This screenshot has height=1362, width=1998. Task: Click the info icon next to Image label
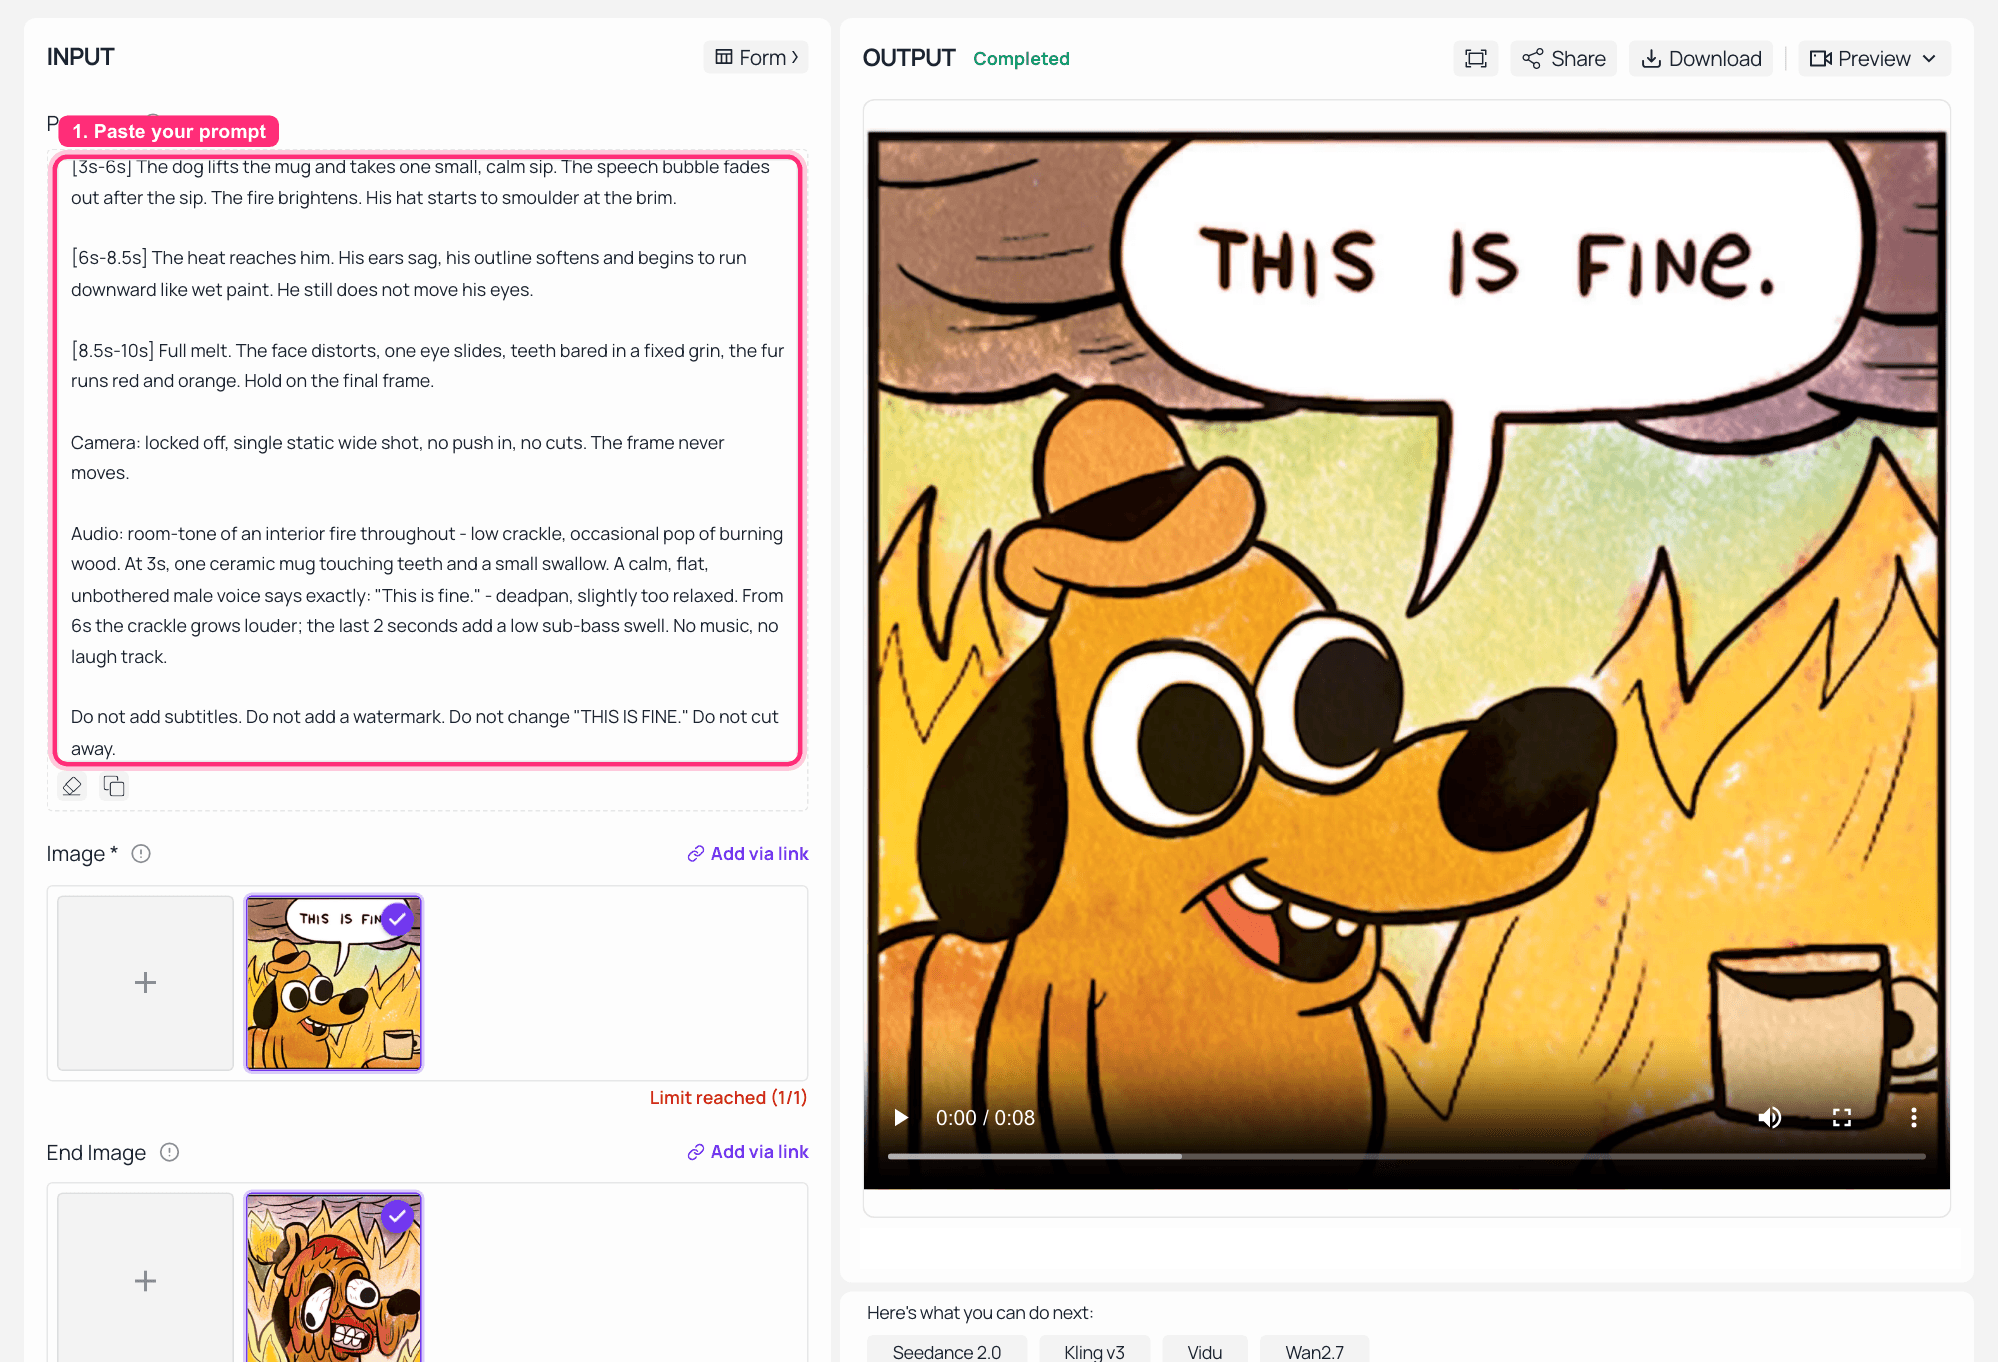coord(141,853)
